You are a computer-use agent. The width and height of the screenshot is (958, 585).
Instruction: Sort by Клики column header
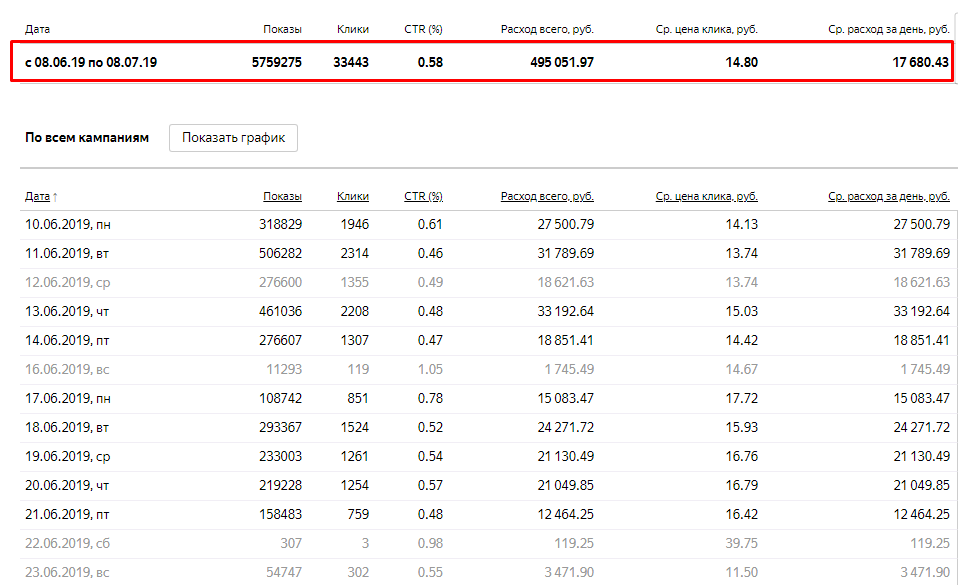pyautogui.click(x=353, y=196)
